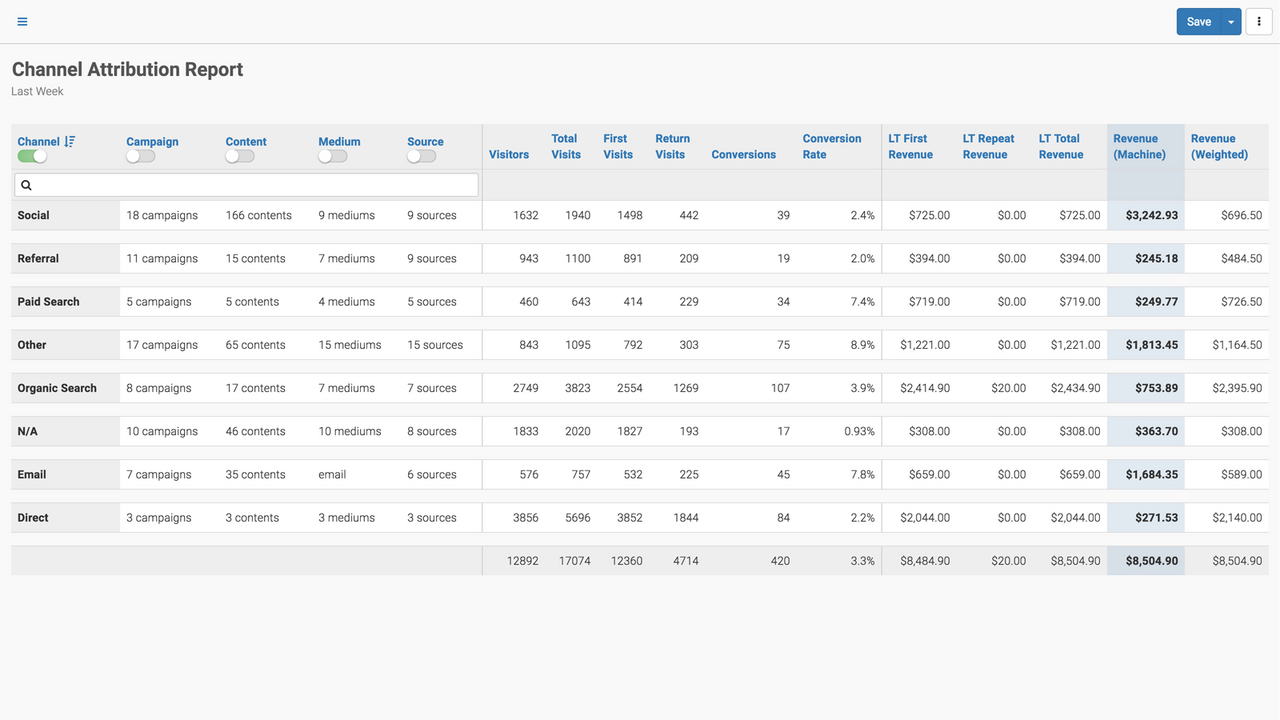Click Direct LT First Revenue $2,044.00
The image size is (1280, 720).
[925, 518]
